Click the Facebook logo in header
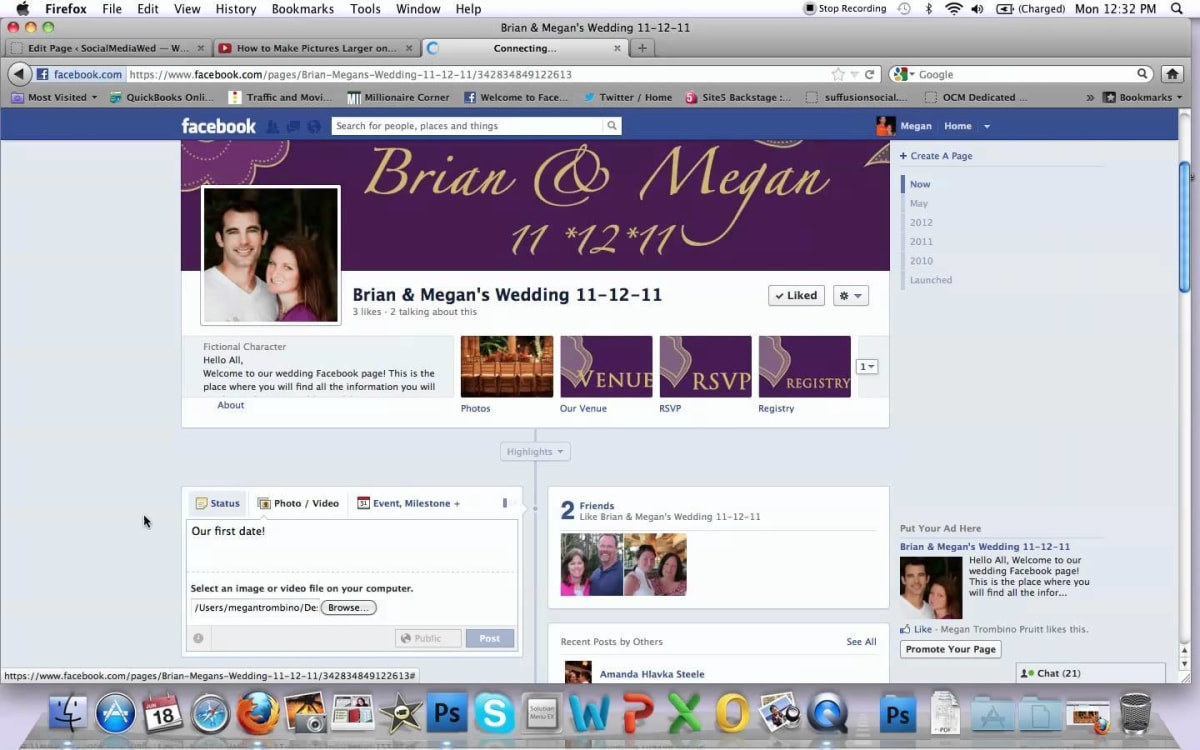Image resolution: width=1200 pixels, height=750 pixels. point(218,126)
